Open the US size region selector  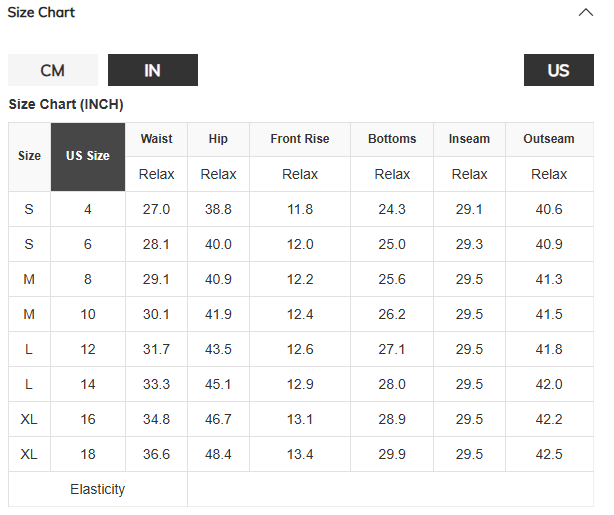[559, 70]
